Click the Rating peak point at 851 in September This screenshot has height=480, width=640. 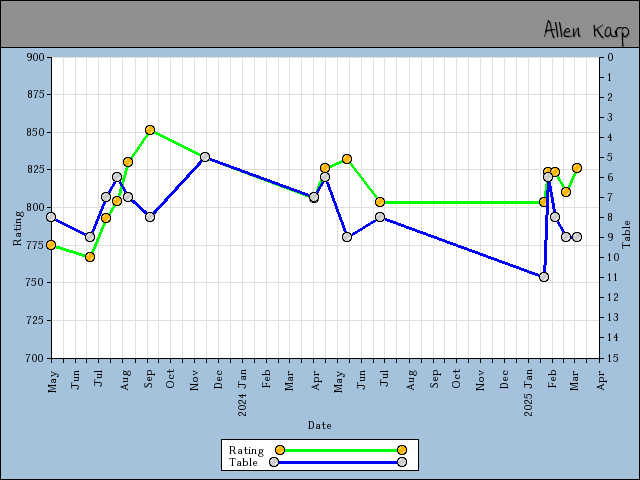pyautogui.click(x=150, y=130)
